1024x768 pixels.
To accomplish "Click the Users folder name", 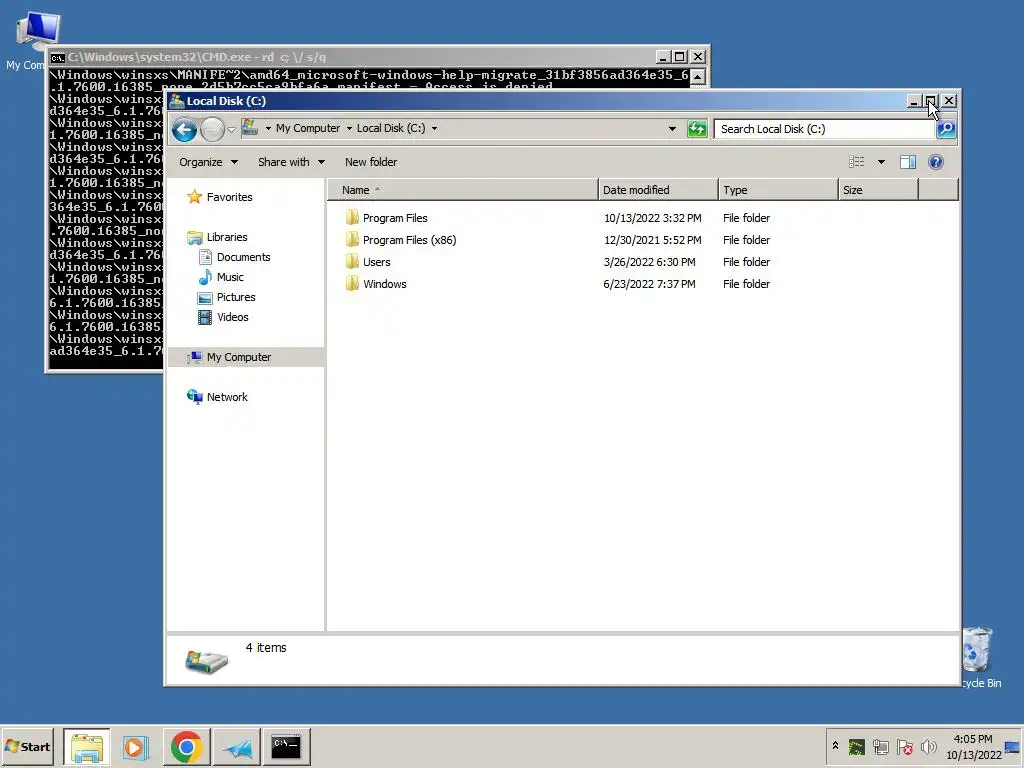I will [x=377, y=263].
